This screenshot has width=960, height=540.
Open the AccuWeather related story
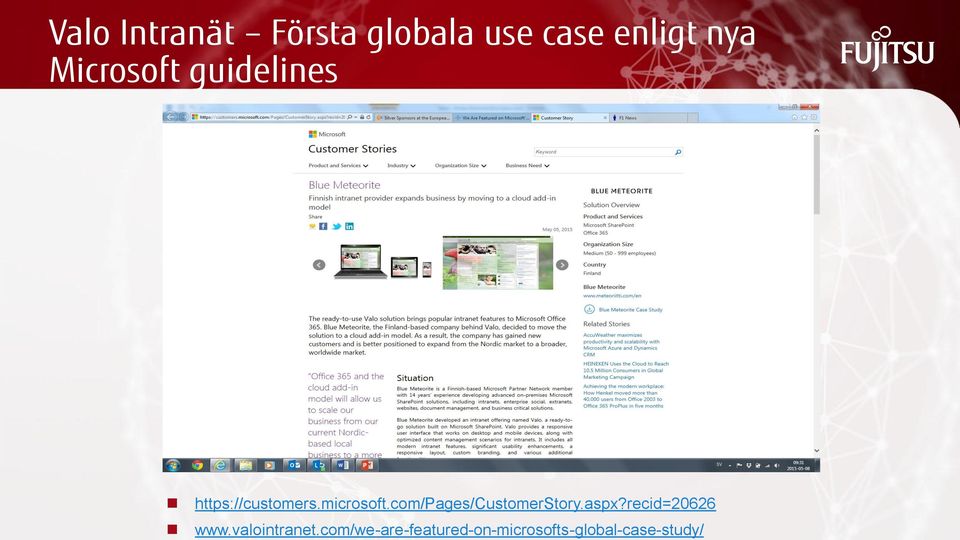621,345
